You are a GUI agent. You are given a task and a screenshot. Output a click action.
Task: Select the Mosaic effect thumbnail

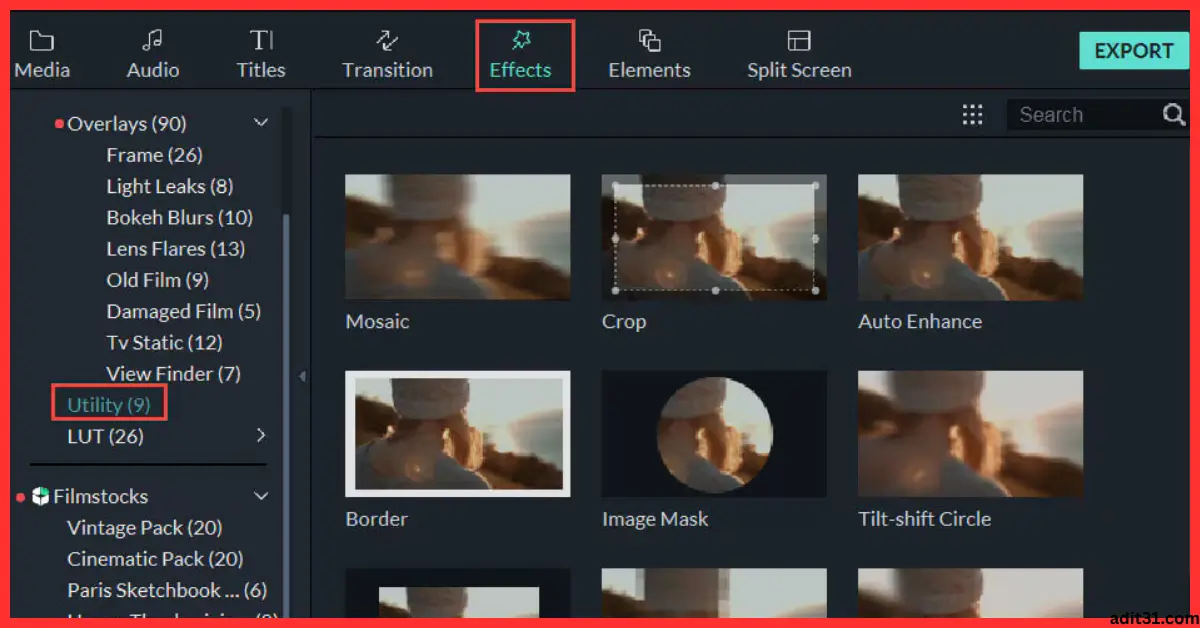(458, 237)
